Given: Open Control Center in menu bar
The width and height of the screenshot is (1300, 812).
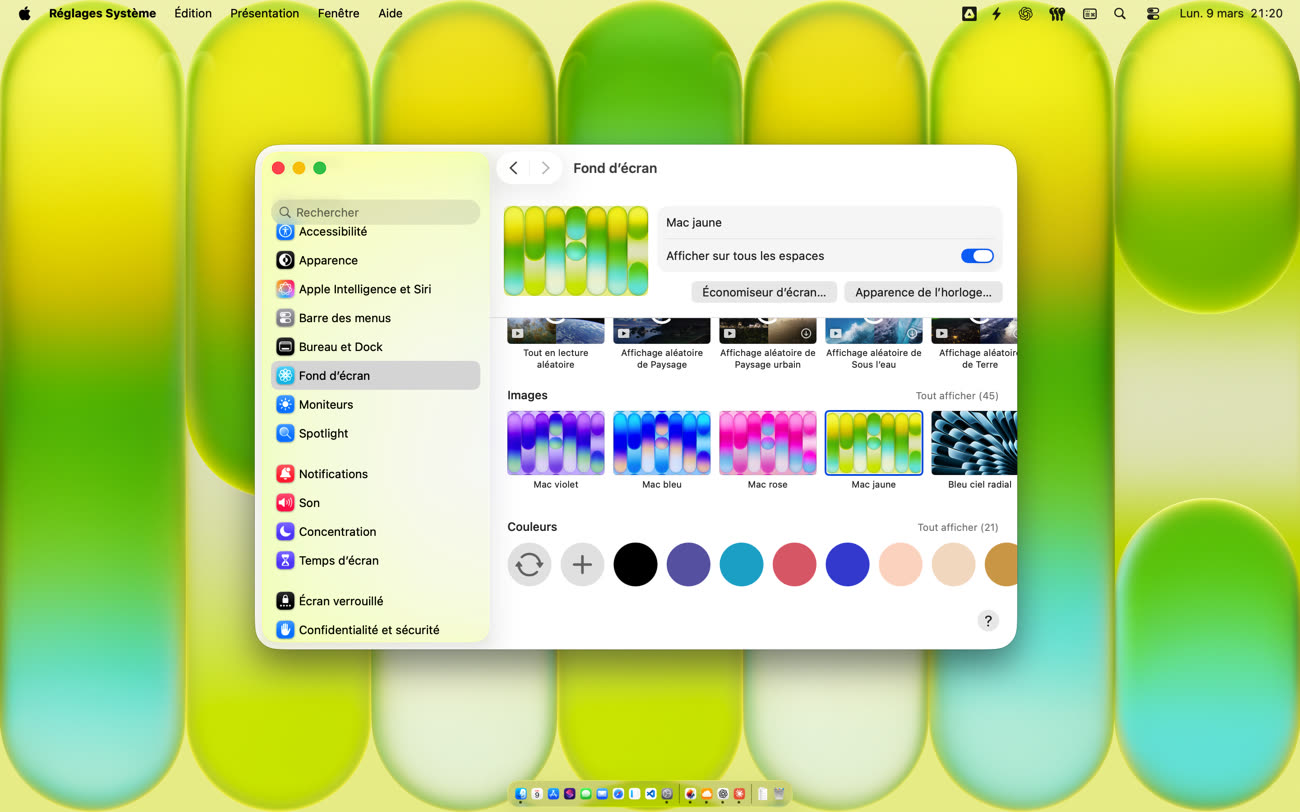Looking at the screenshot, I should click(x=1153, y=14).
